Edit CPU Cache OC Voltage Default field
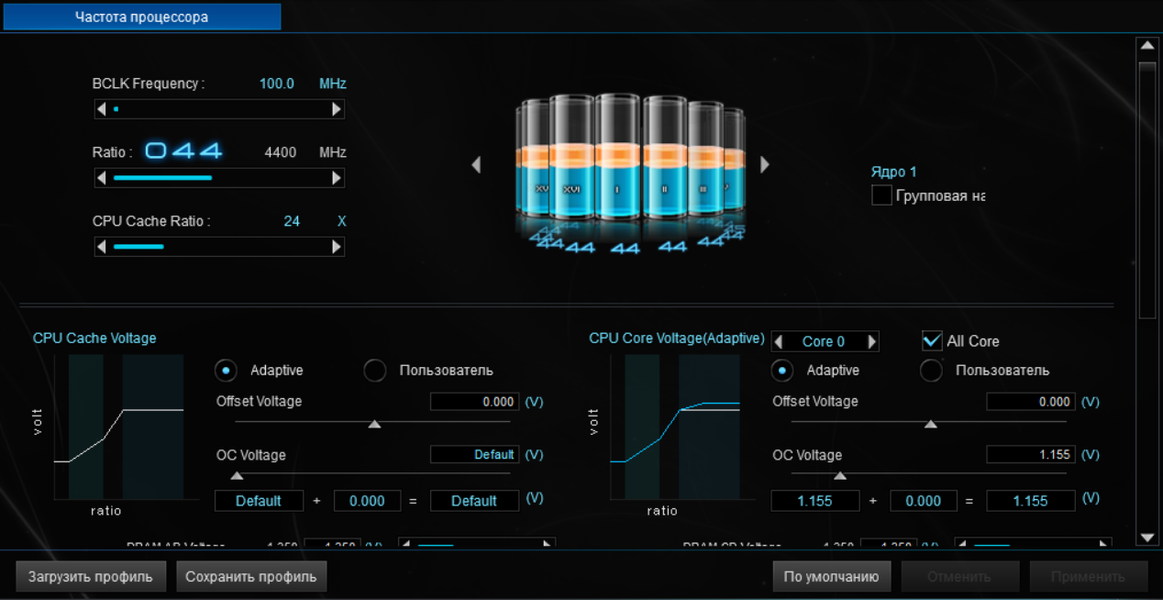1163x600 pixels. pyautogui.click(x=475, y=455)
